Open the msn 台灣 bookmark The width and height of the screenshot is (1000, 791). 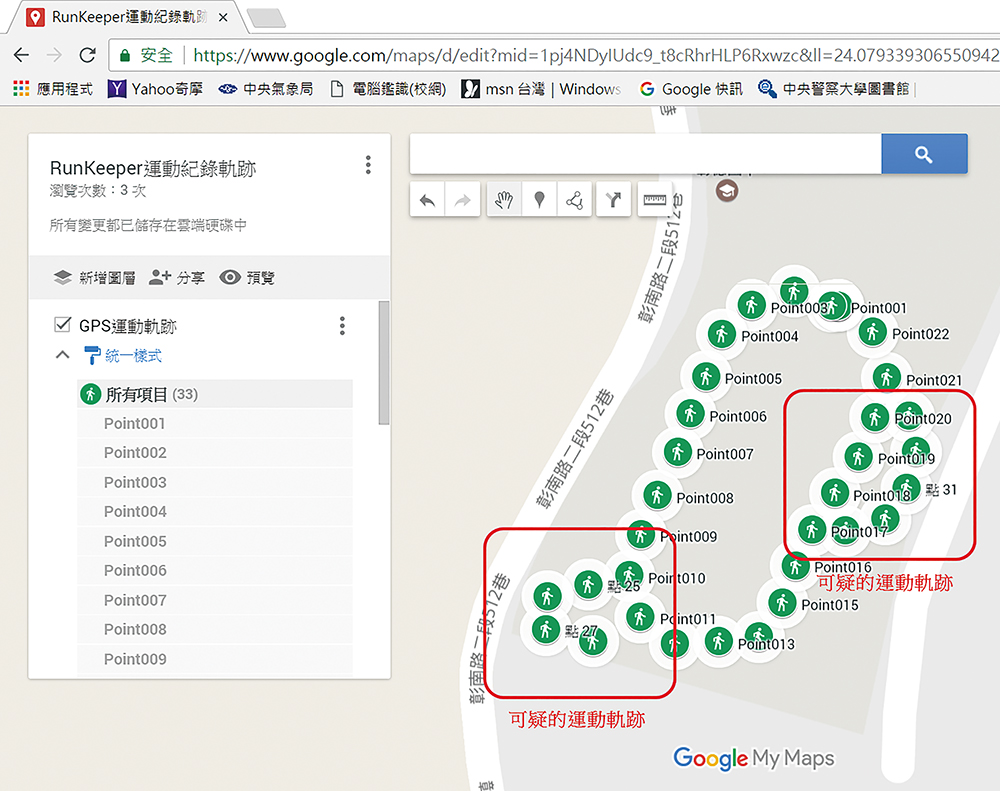pos(541,89)
